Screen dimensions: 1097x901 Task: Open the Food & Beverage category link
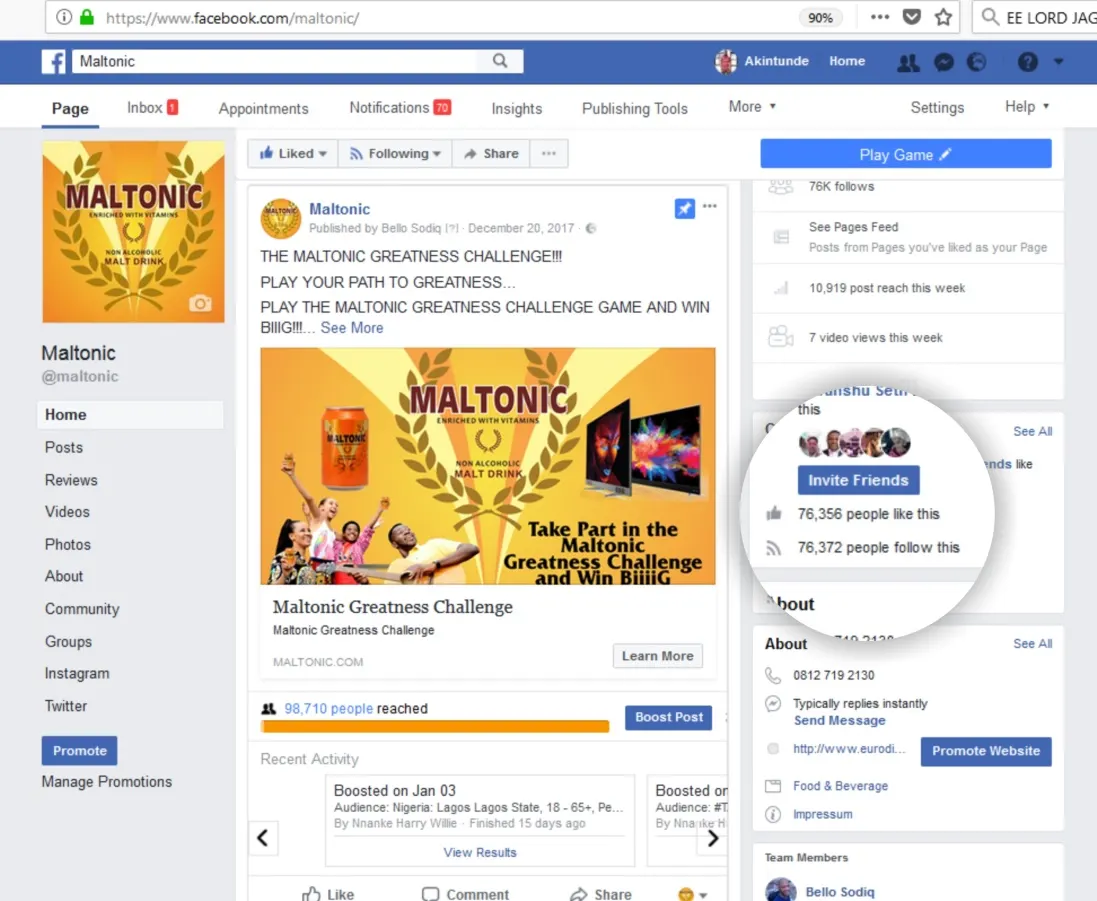coord(840,786)
